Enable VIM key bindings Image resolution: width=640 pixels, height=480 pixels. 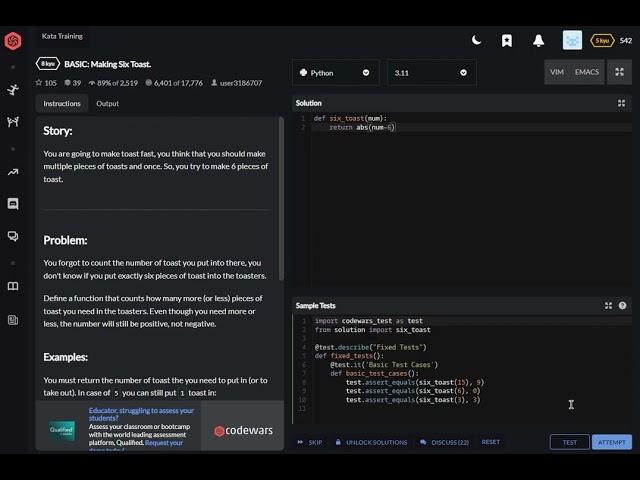click(557, 72)
